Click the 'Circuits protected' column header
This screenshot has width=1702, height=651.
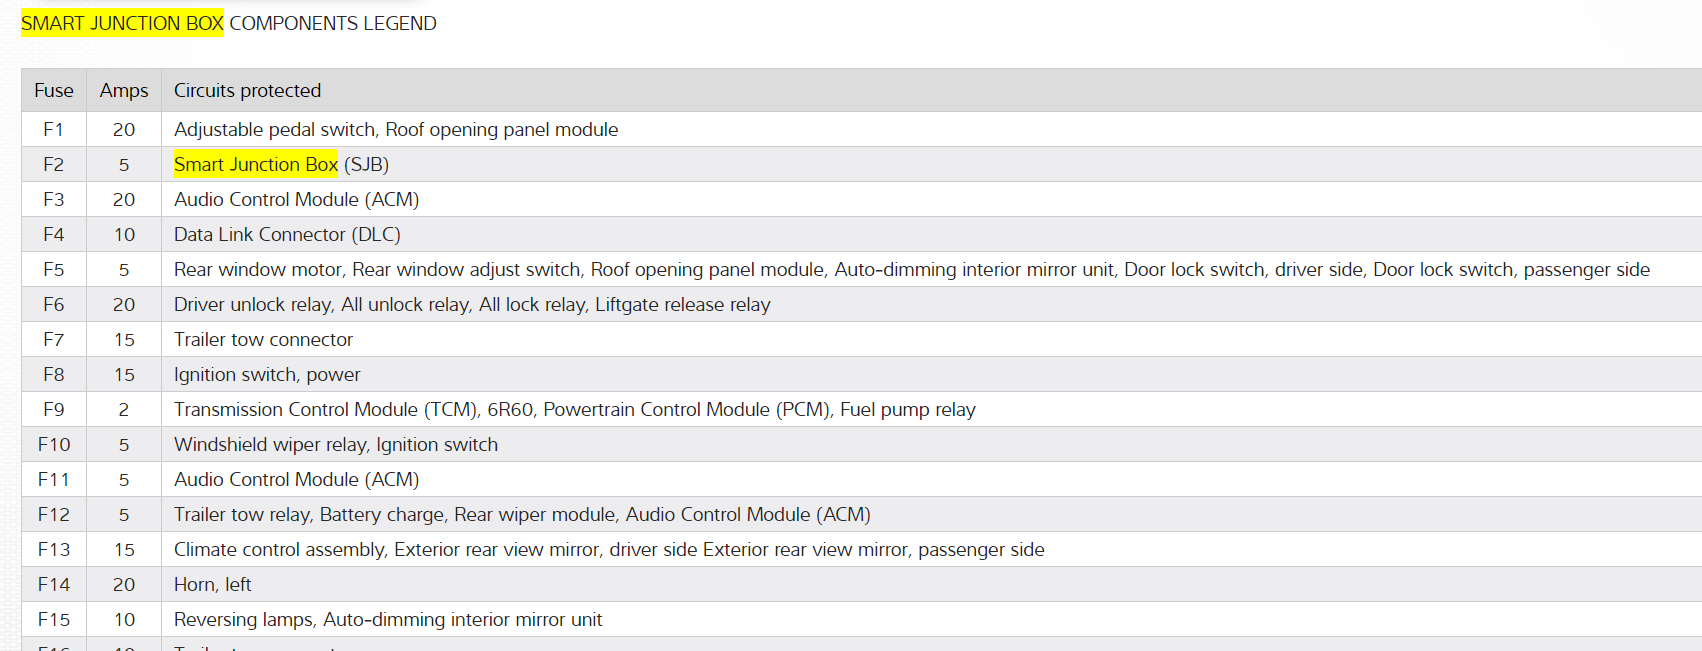point(247,90)
